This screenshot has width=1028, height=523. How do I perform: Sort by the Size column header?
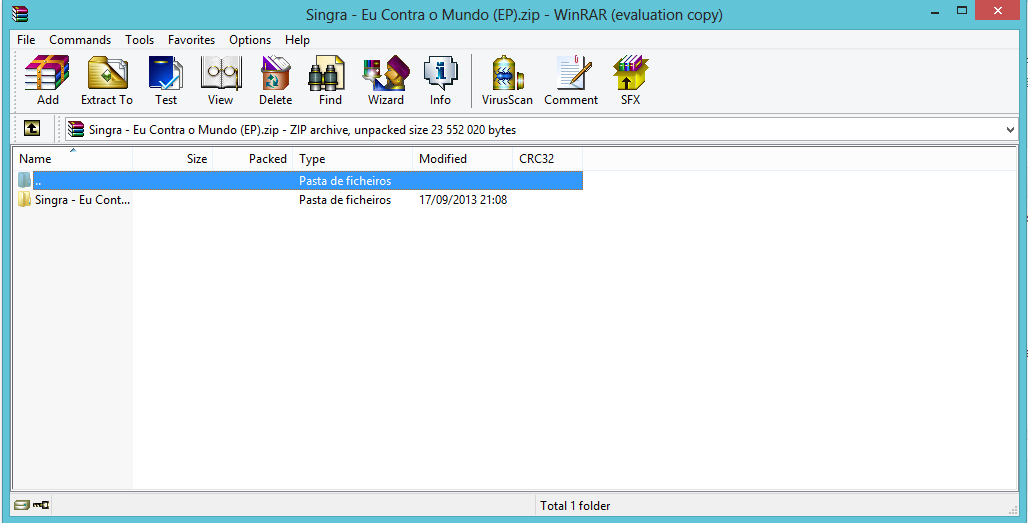(x=172, y=159)
